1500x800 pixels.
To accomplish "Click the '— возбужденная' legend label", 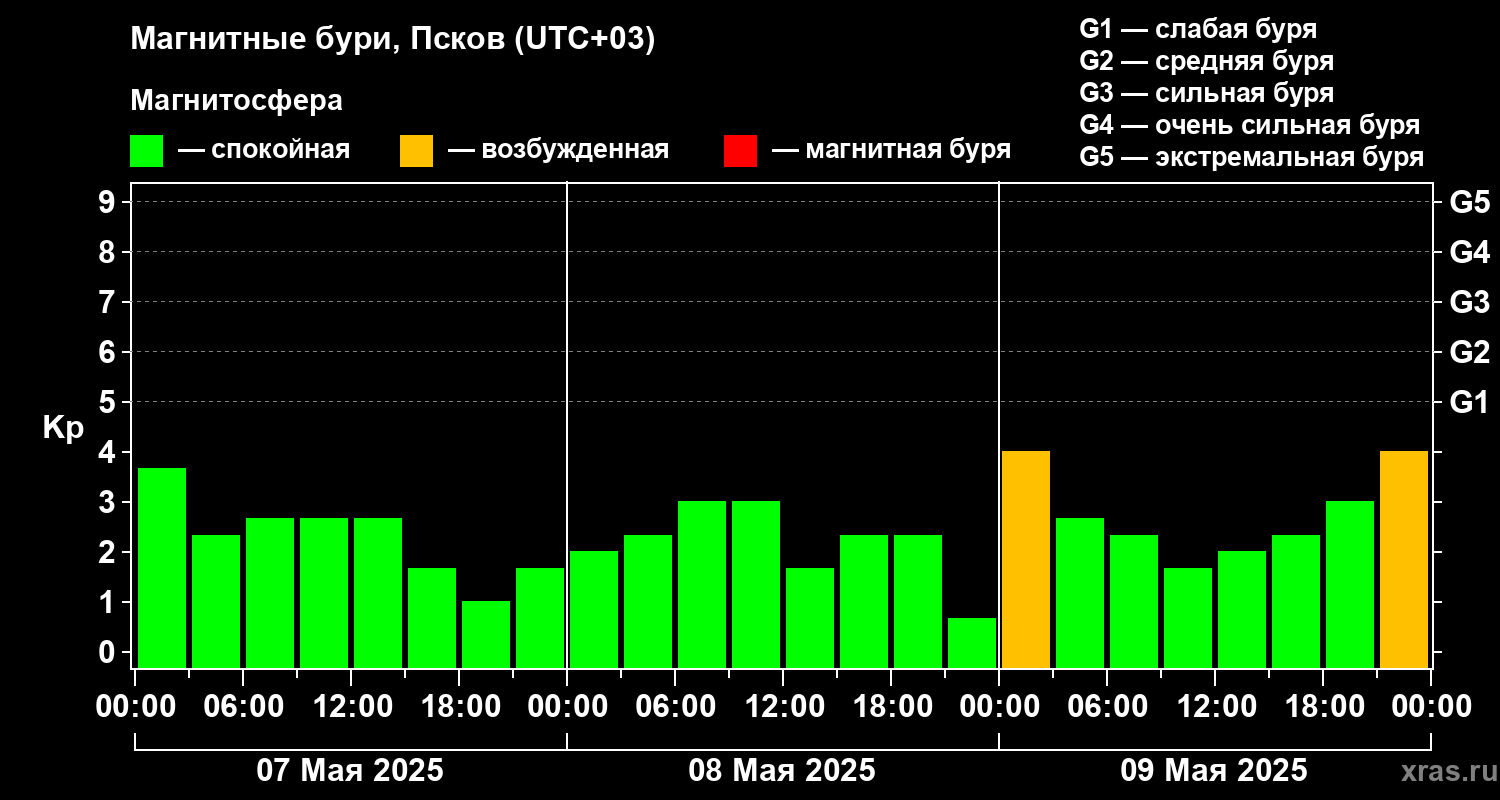I will (x=558, y=150).
